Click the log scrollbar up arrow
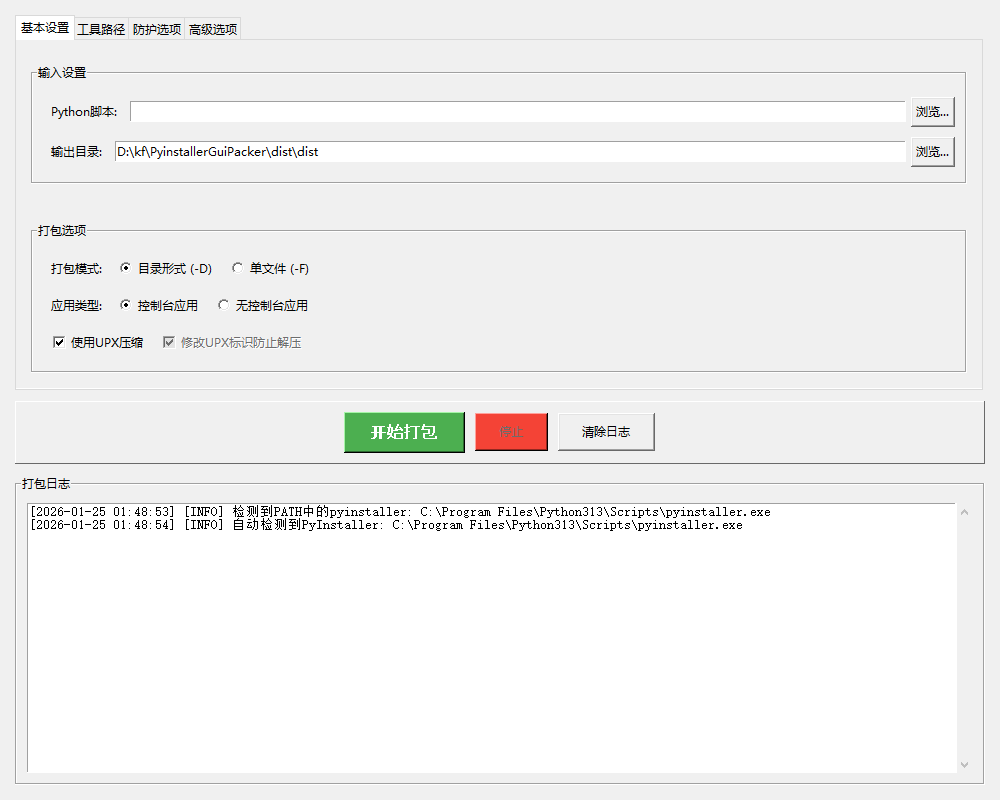Screen dimensions: 1000x800 coord(964,513)
